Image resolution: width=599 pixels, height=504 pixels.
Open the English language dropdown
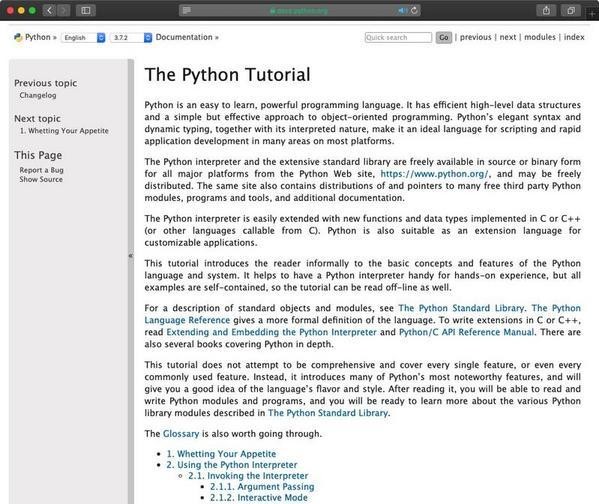tap(83, 37)
